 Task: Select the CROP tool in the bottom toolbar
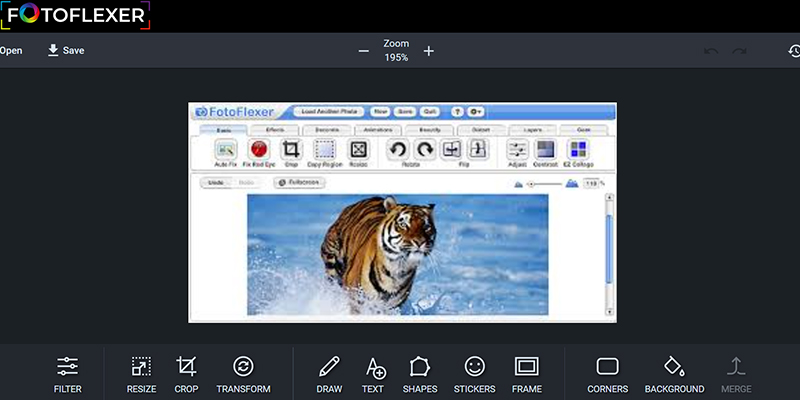pos(186,375)
